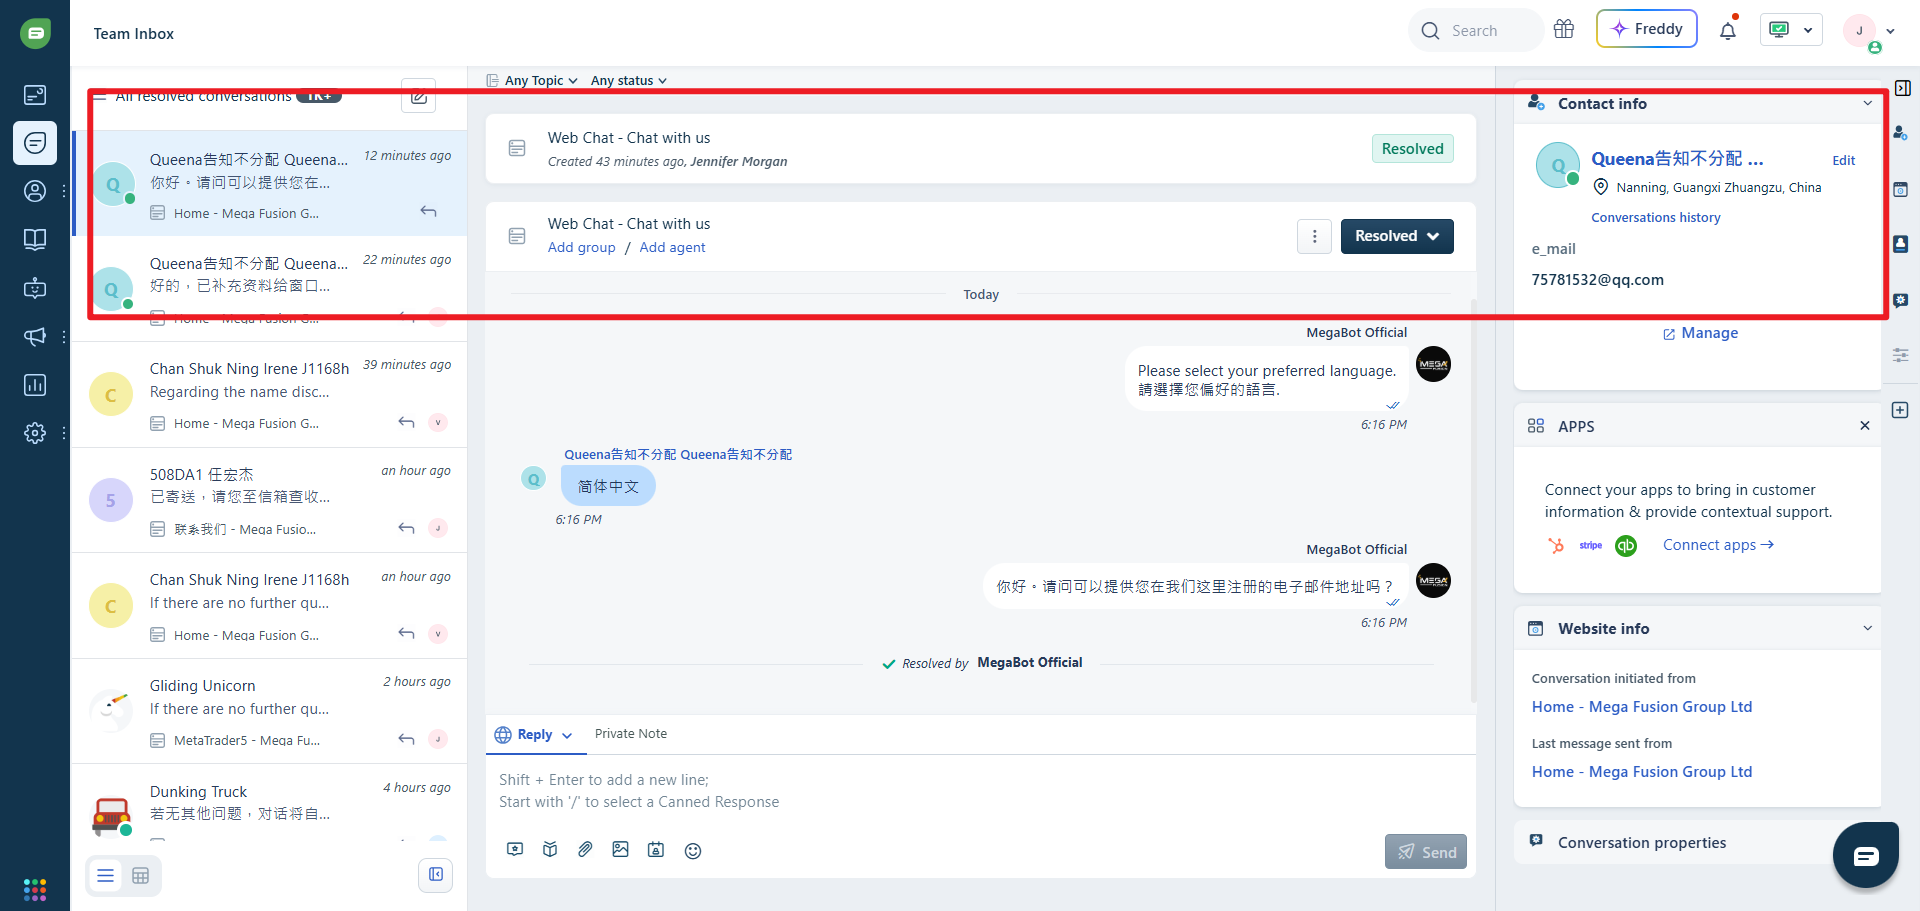Click the Resolved badge on first chat card
1920x911 pixels.
(x=1413, y=149)
